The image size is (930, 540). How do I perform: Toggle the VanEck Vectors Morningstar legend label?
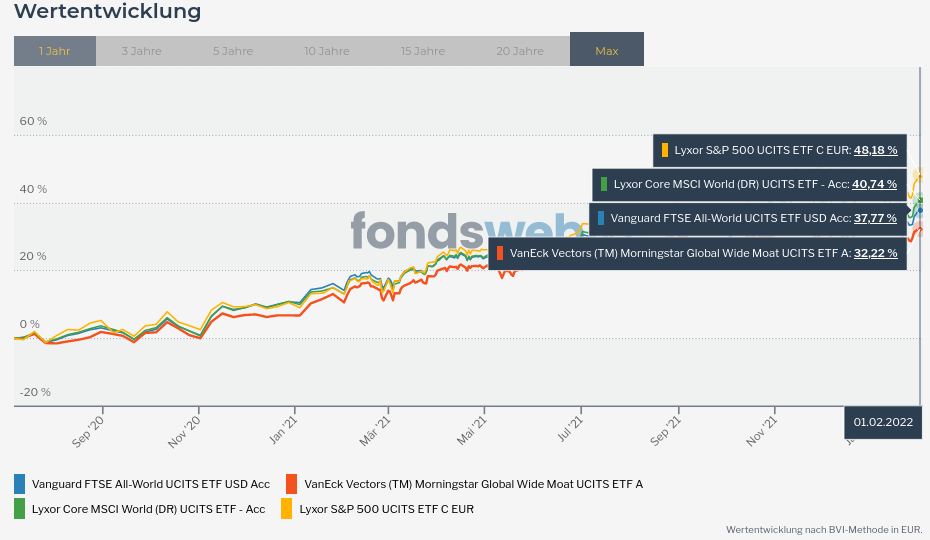coord(473,484)
